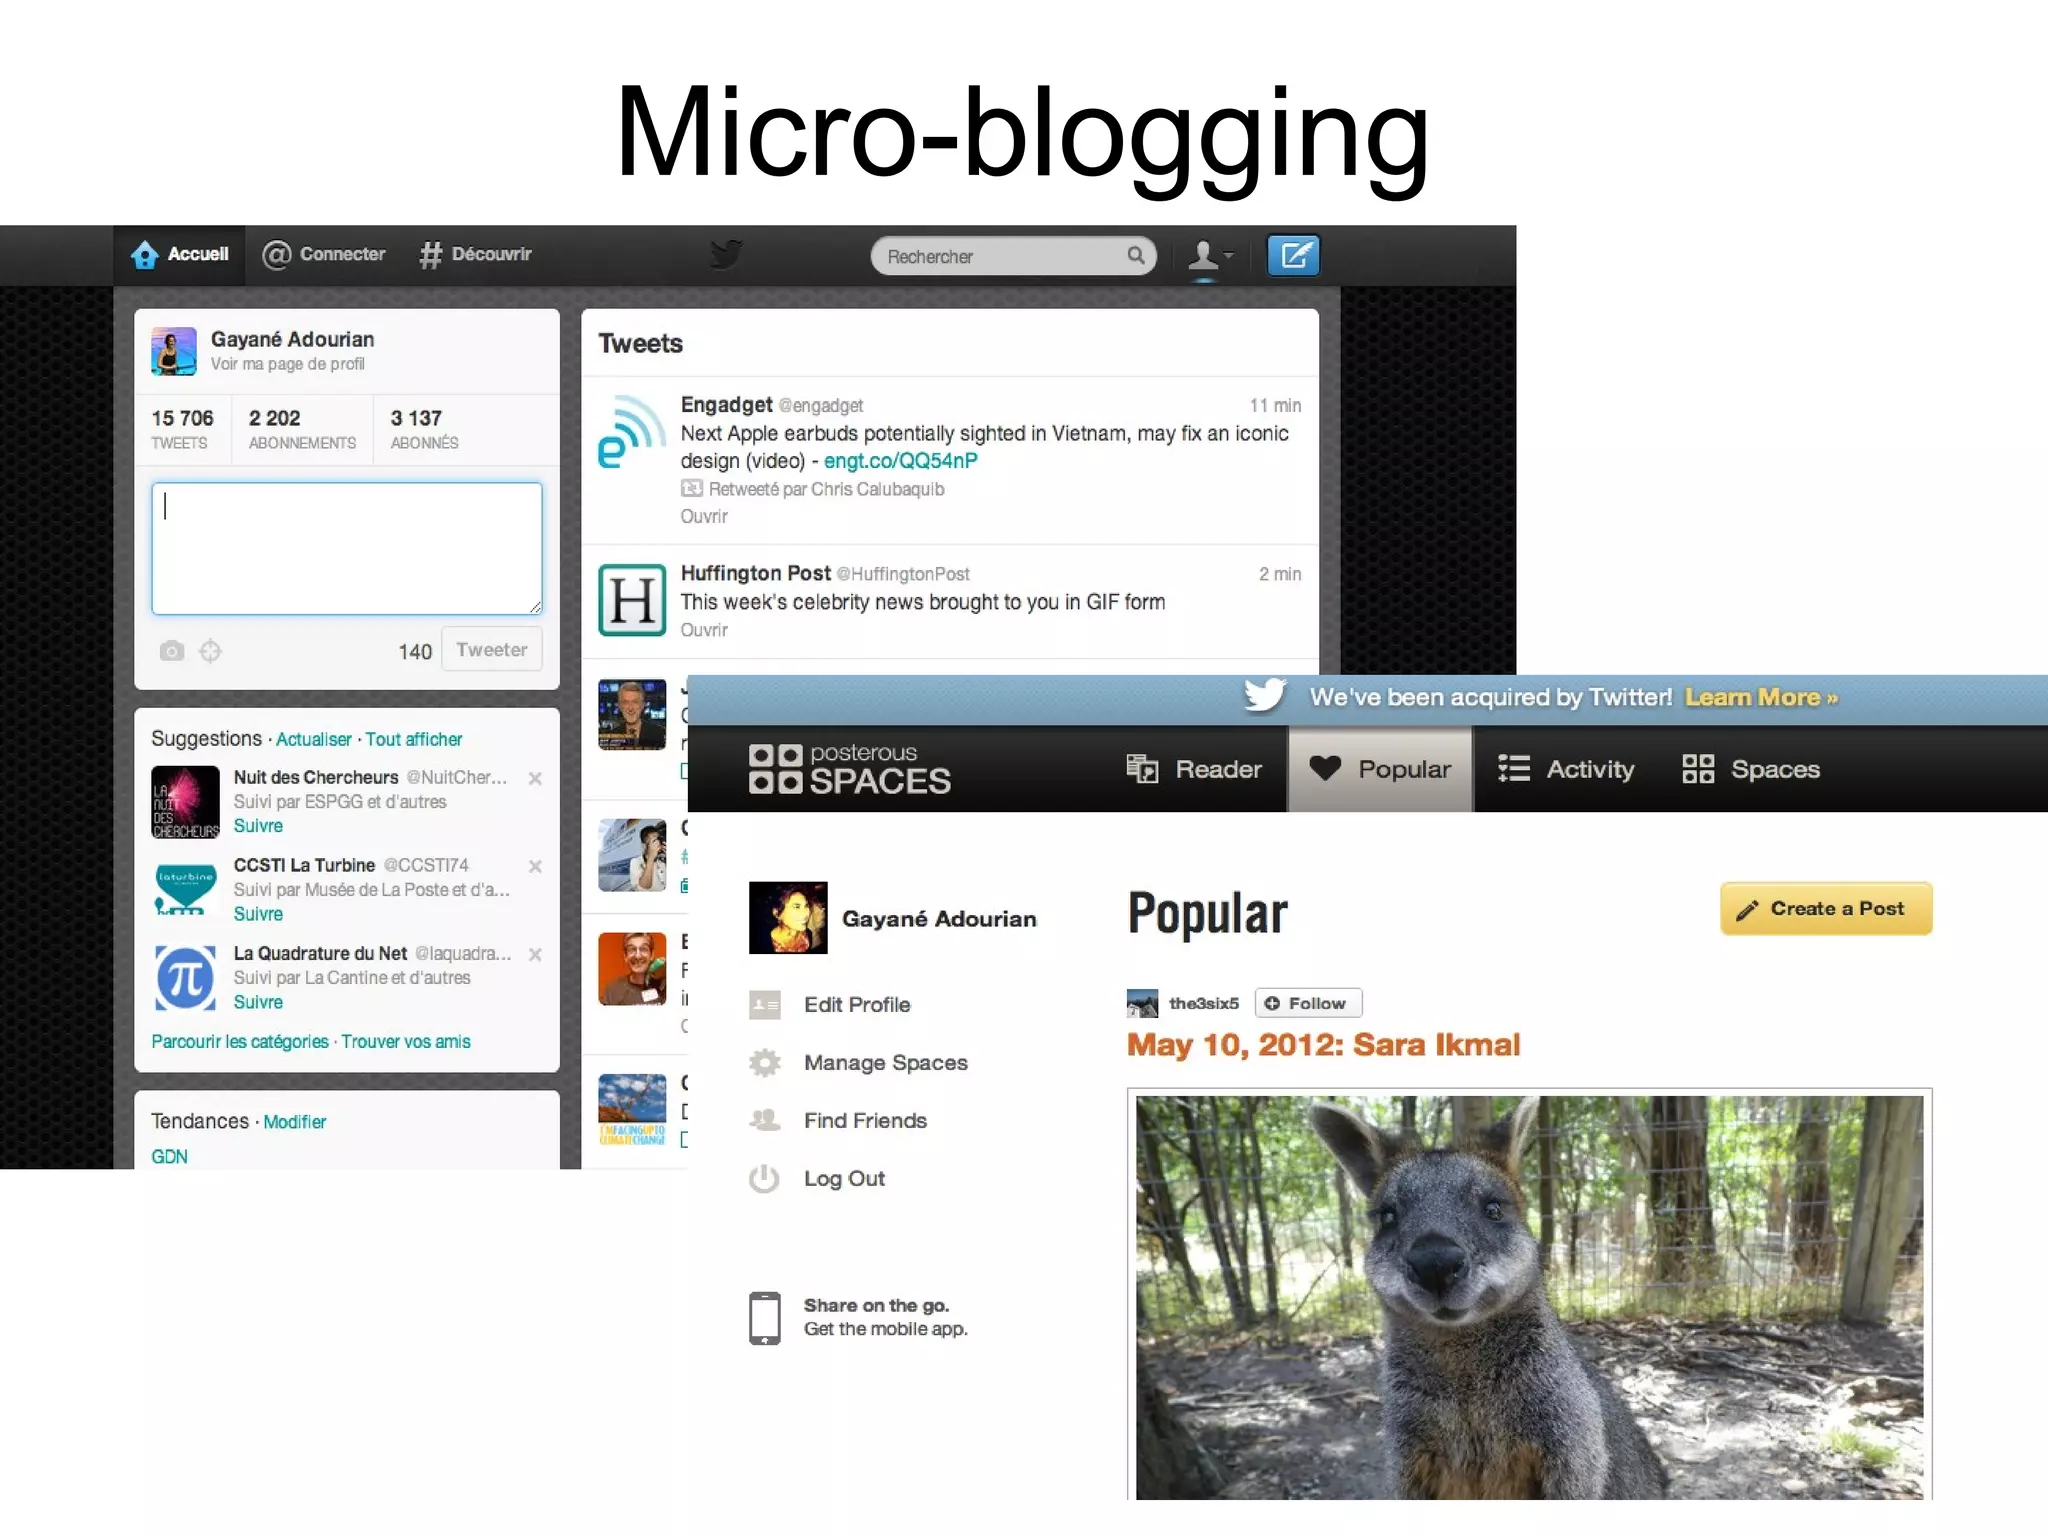
Task: Open the GDN trend
Action: point(169,1156)
